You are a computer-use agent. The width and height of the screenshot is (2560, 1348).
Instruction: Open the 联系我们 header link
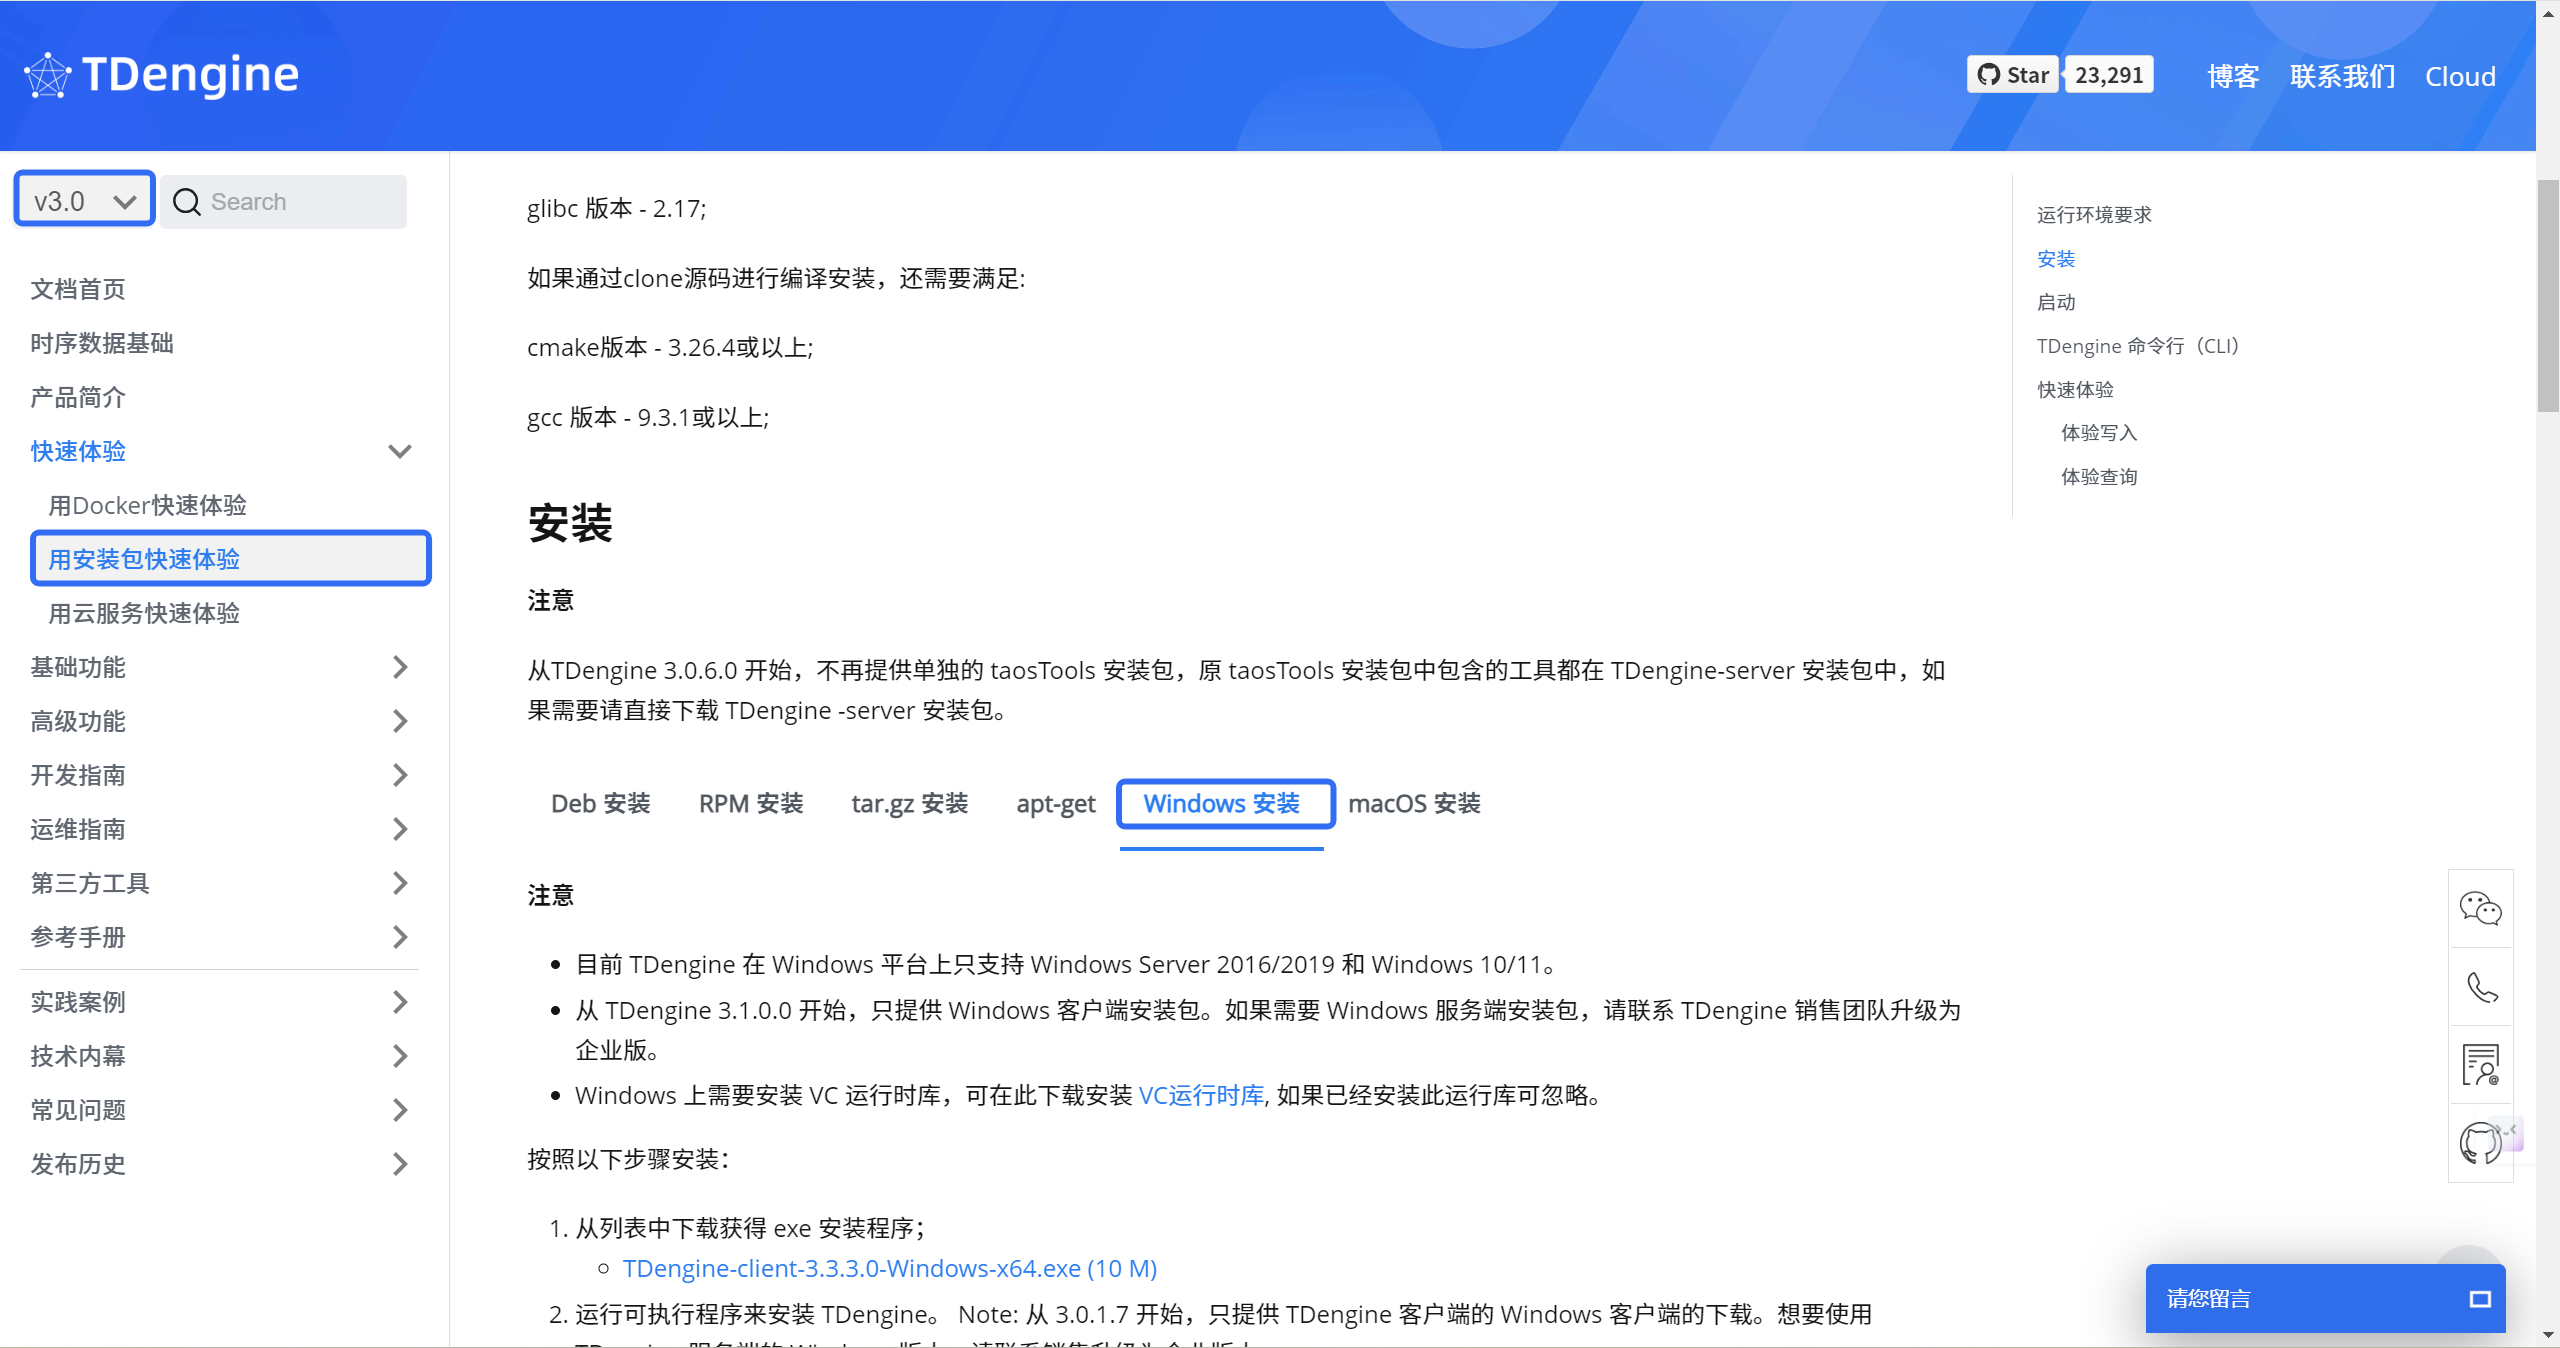[2342, 76]
